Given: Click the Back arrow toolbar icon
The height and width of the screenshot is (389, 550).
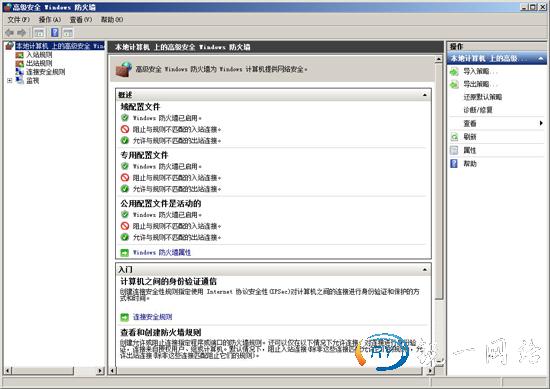Looking at the screenshot, I should click(x=9, y=33).
